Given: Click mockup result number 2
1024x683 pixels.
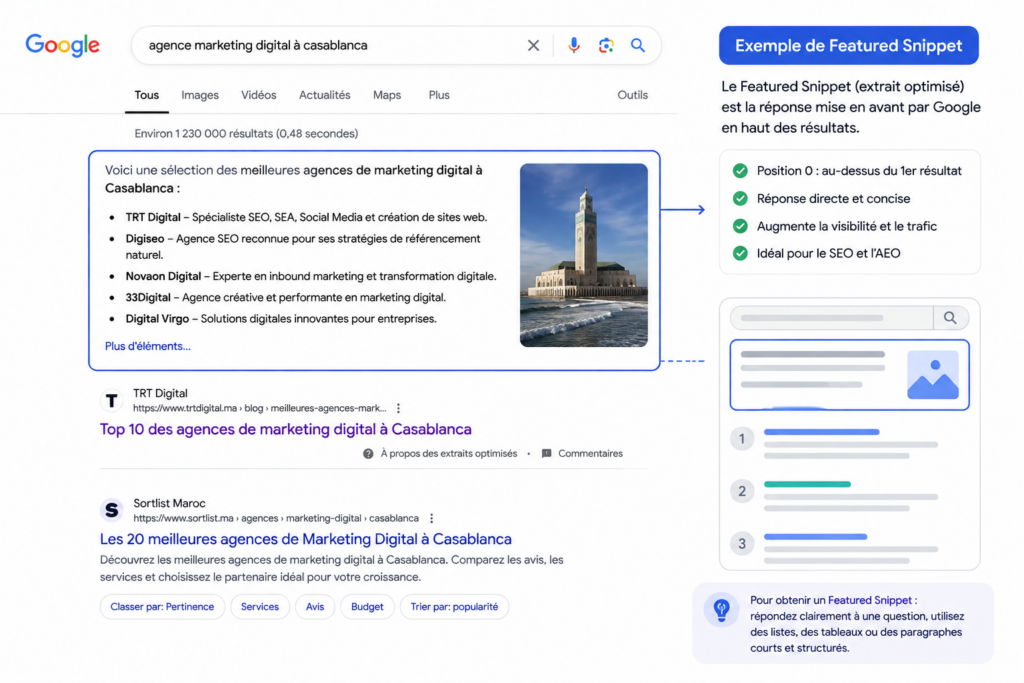Looking at the screenshot, I should (742, 491).
